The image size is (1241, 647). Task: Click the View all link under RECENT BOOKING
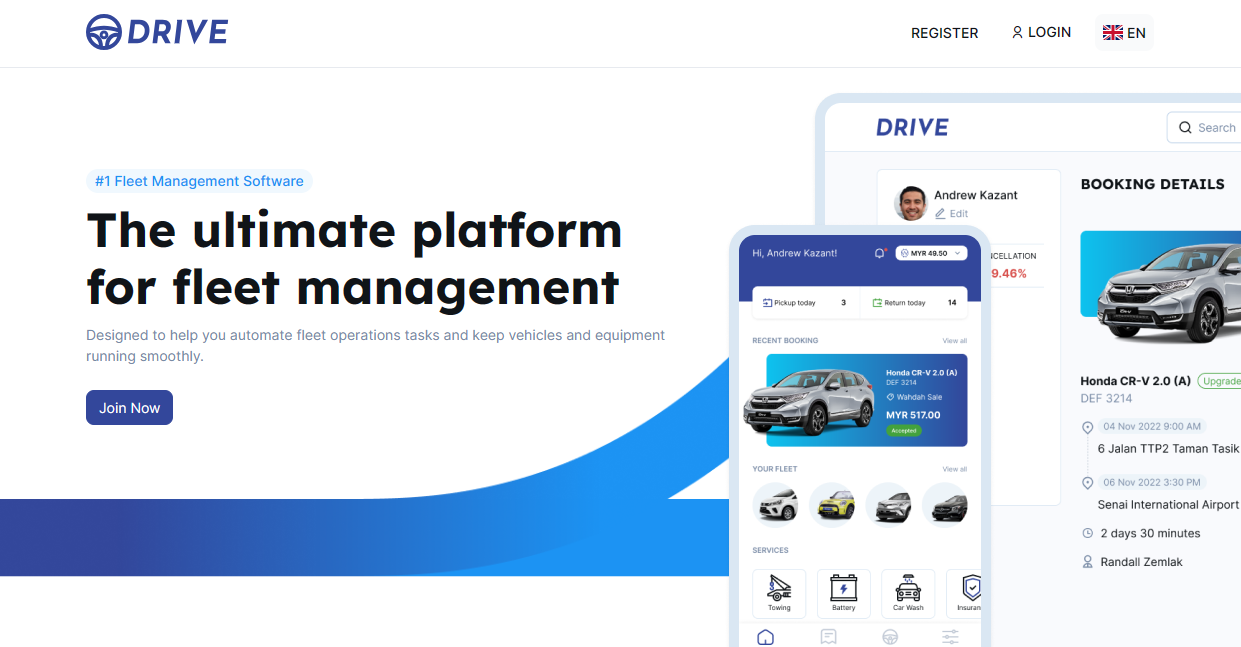[954, 340]
